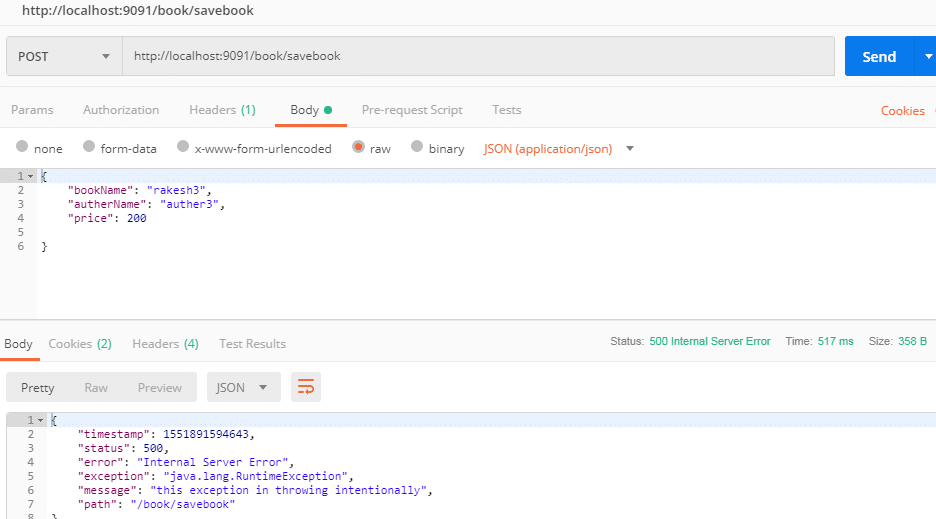The image size is (936, 519).
Task: Open the POST HTTP method dropdown
Action: coord(63,56)
